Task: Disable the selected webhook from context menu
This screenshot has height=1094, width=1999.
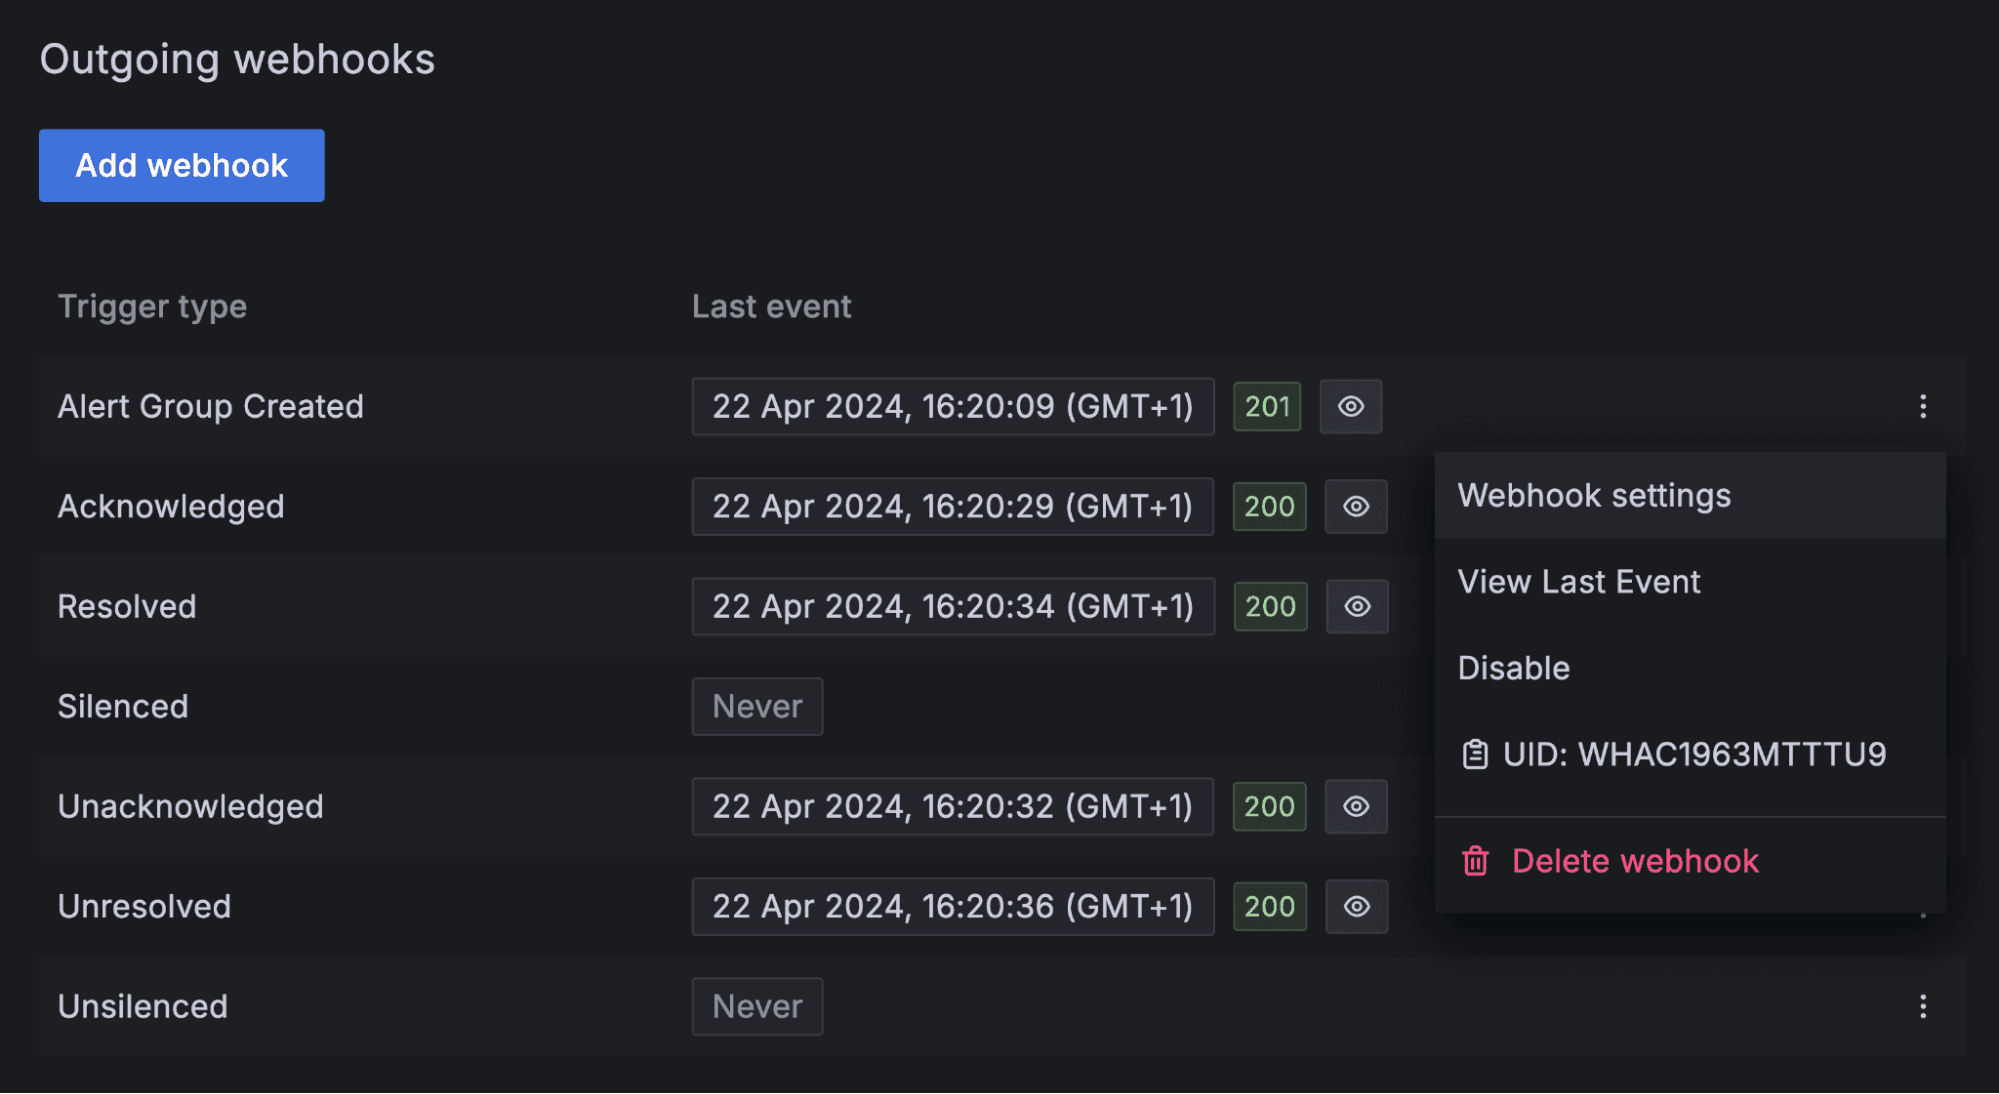Action: (1513, 668)
